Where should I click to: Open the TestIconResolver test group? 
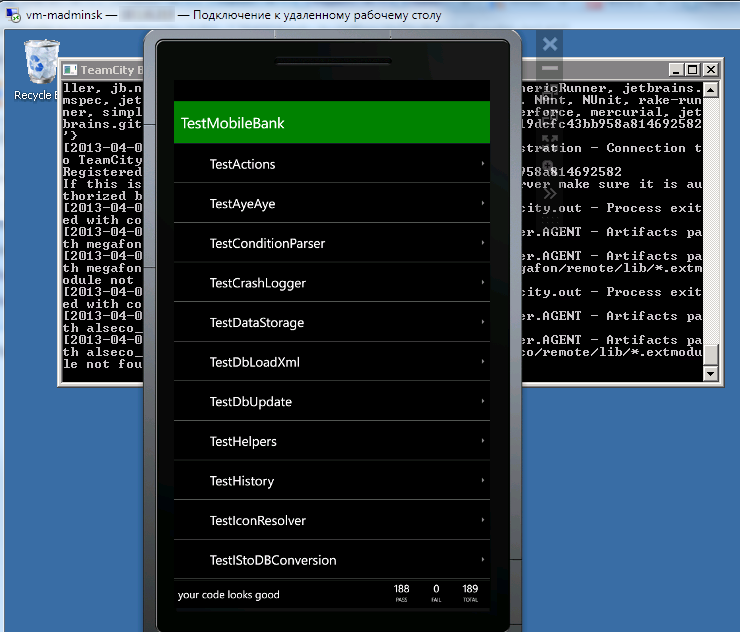(x=332, y=521)
